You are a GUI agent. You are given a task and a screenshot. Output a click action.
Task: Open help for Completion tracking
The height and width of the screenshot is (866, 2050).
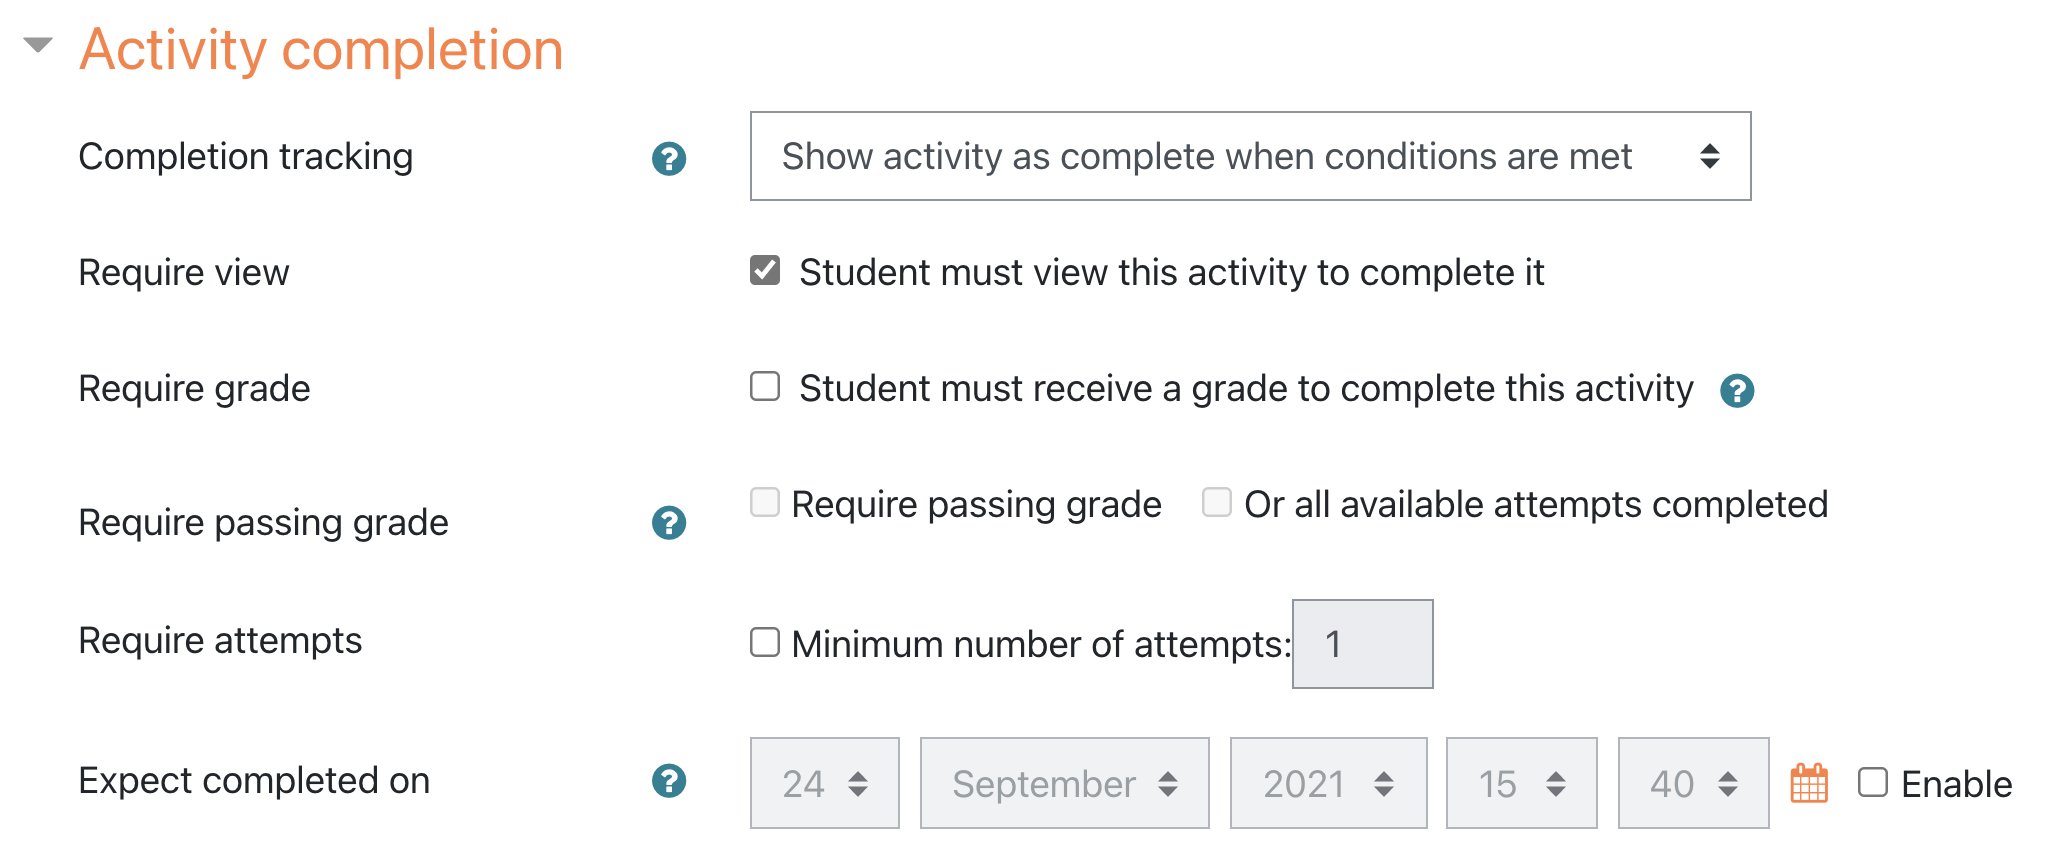point(669,158)
